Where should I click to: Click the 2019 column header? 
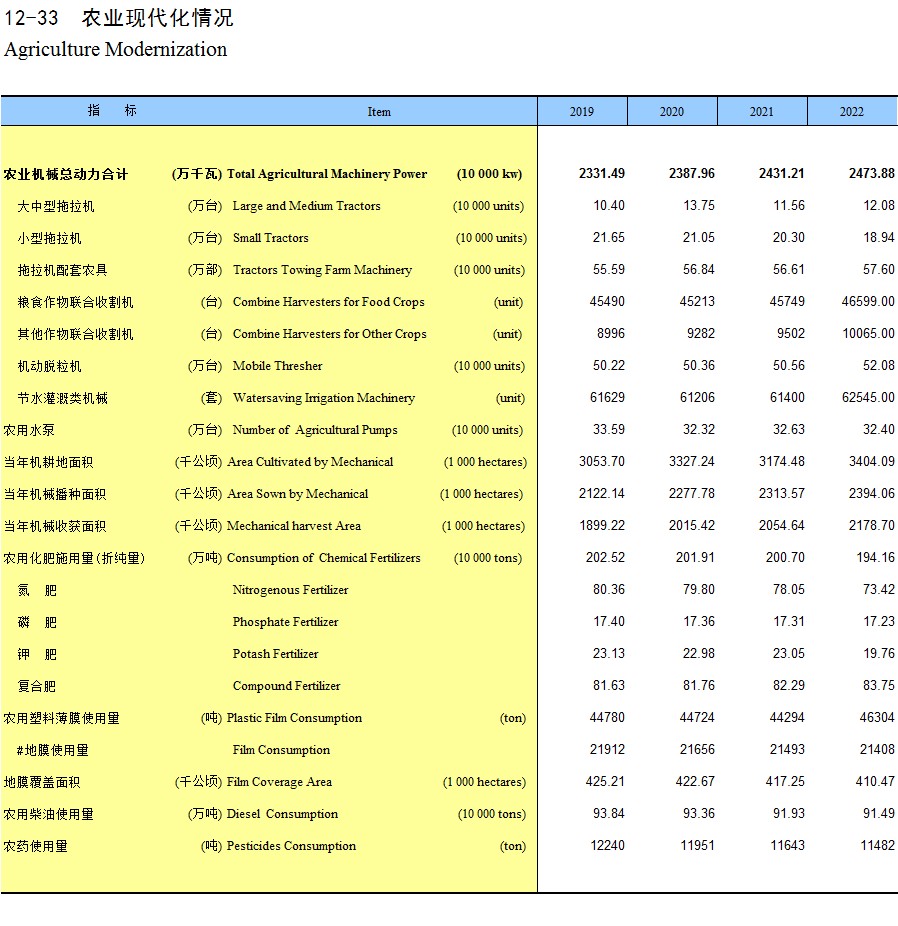tap(582, 112)
